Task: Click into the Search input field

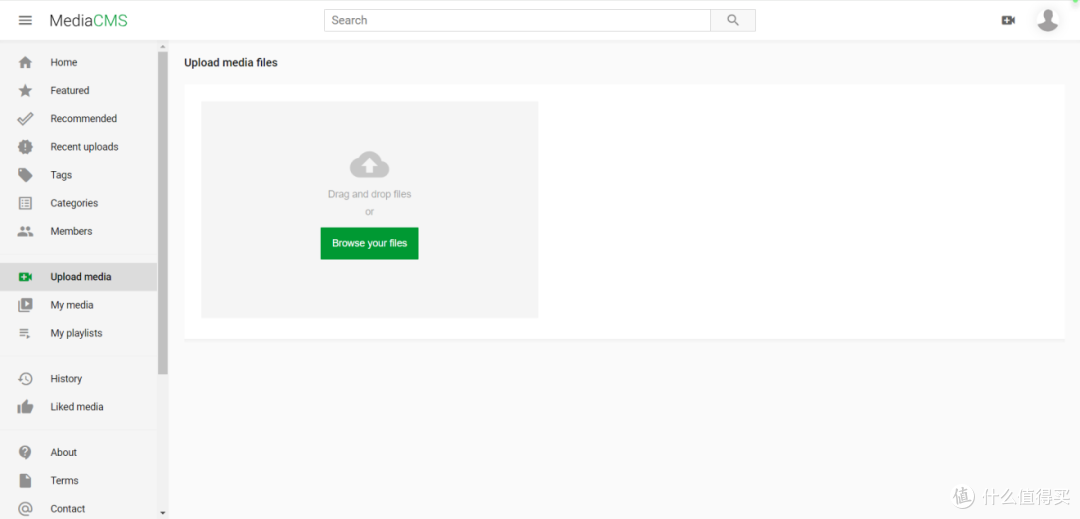Action: click(517, 20)
